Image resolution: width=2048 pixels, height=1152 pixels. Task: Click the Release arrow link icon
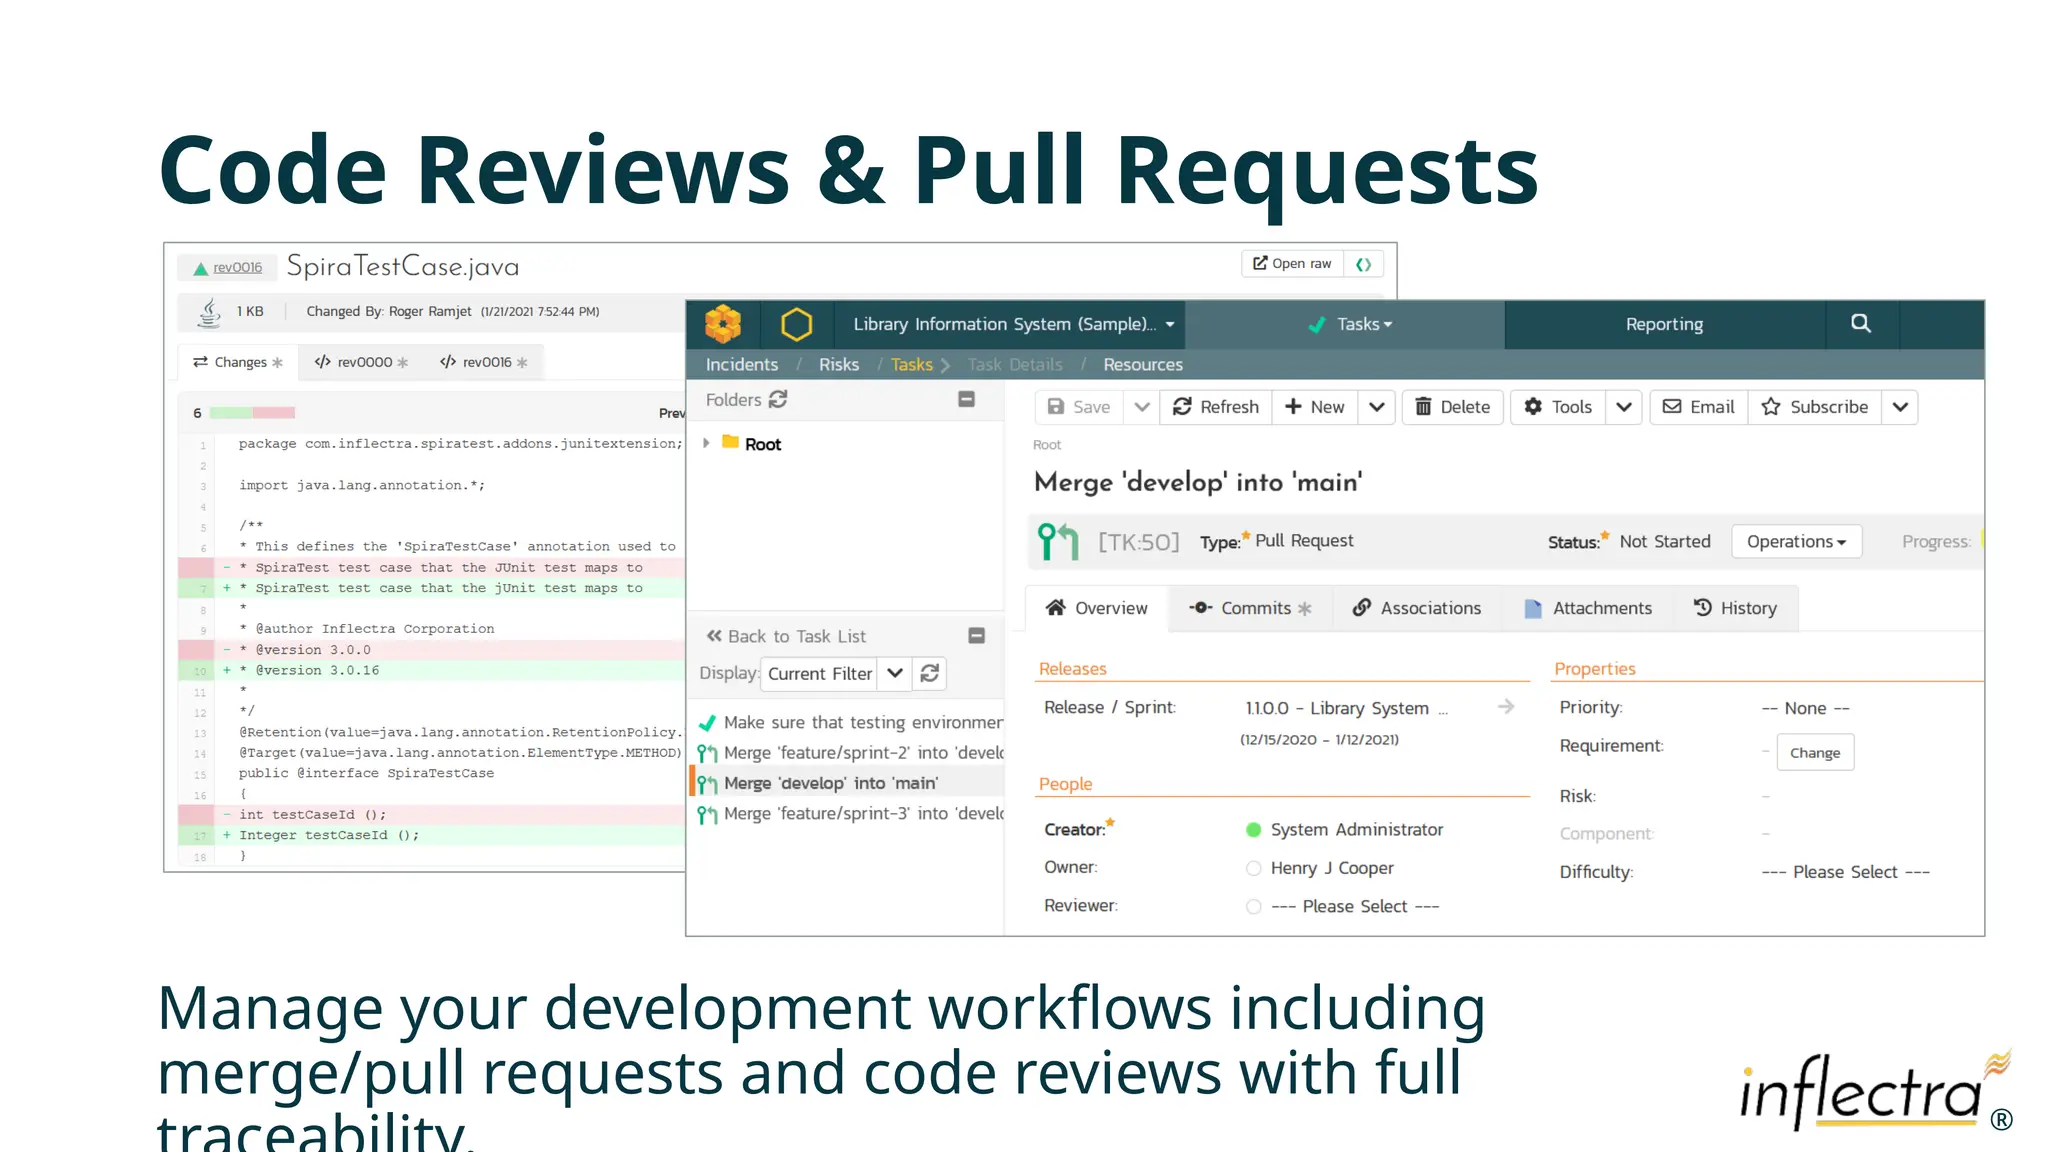point(1506,707)
